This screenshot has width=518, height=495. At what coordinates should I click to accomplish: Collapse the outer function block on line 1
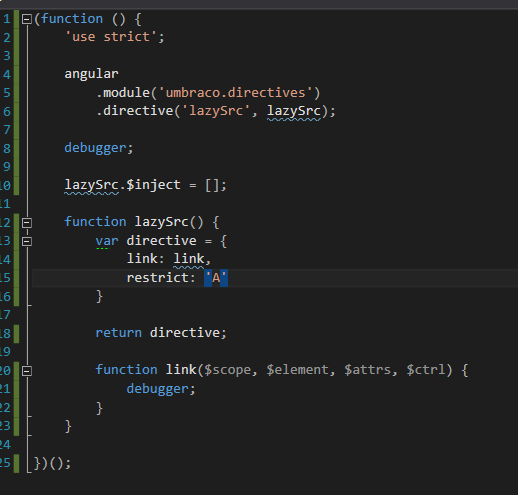pyautogui.click(x=27, y=19)
